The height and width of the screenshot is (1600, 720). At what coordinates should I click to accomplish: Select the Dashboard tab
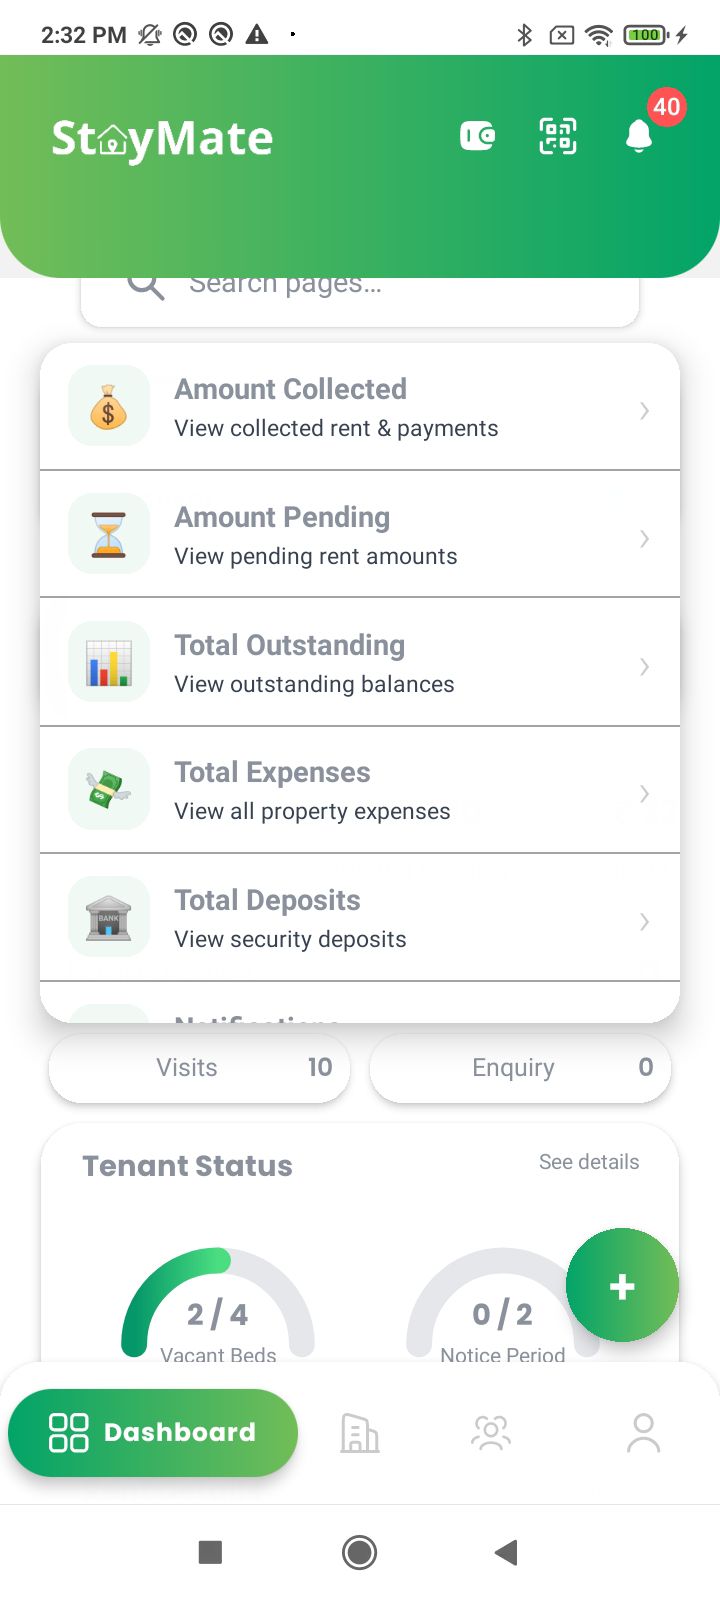[153, 1433]
